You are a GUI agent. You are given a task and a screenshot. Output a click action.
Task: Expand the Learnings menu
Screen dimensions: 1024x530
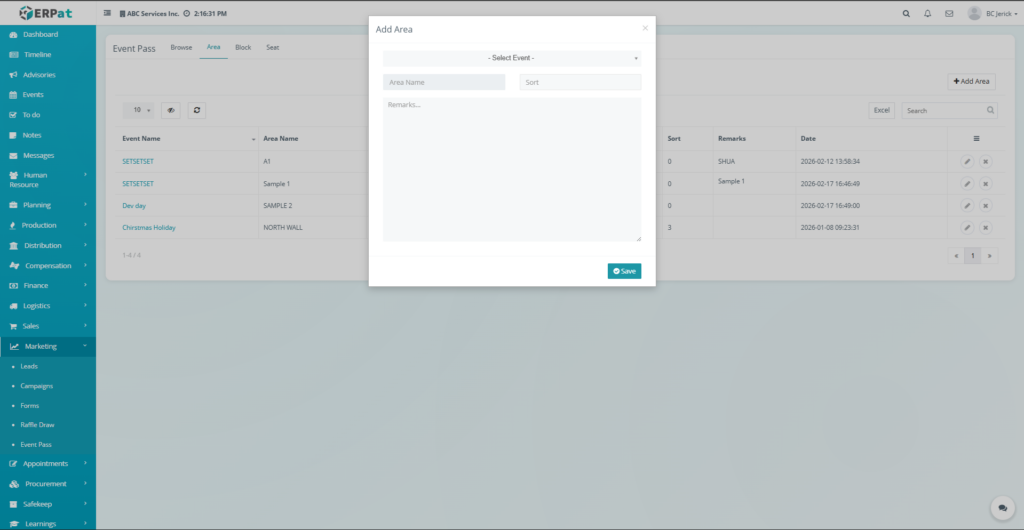tap(48, 523)
